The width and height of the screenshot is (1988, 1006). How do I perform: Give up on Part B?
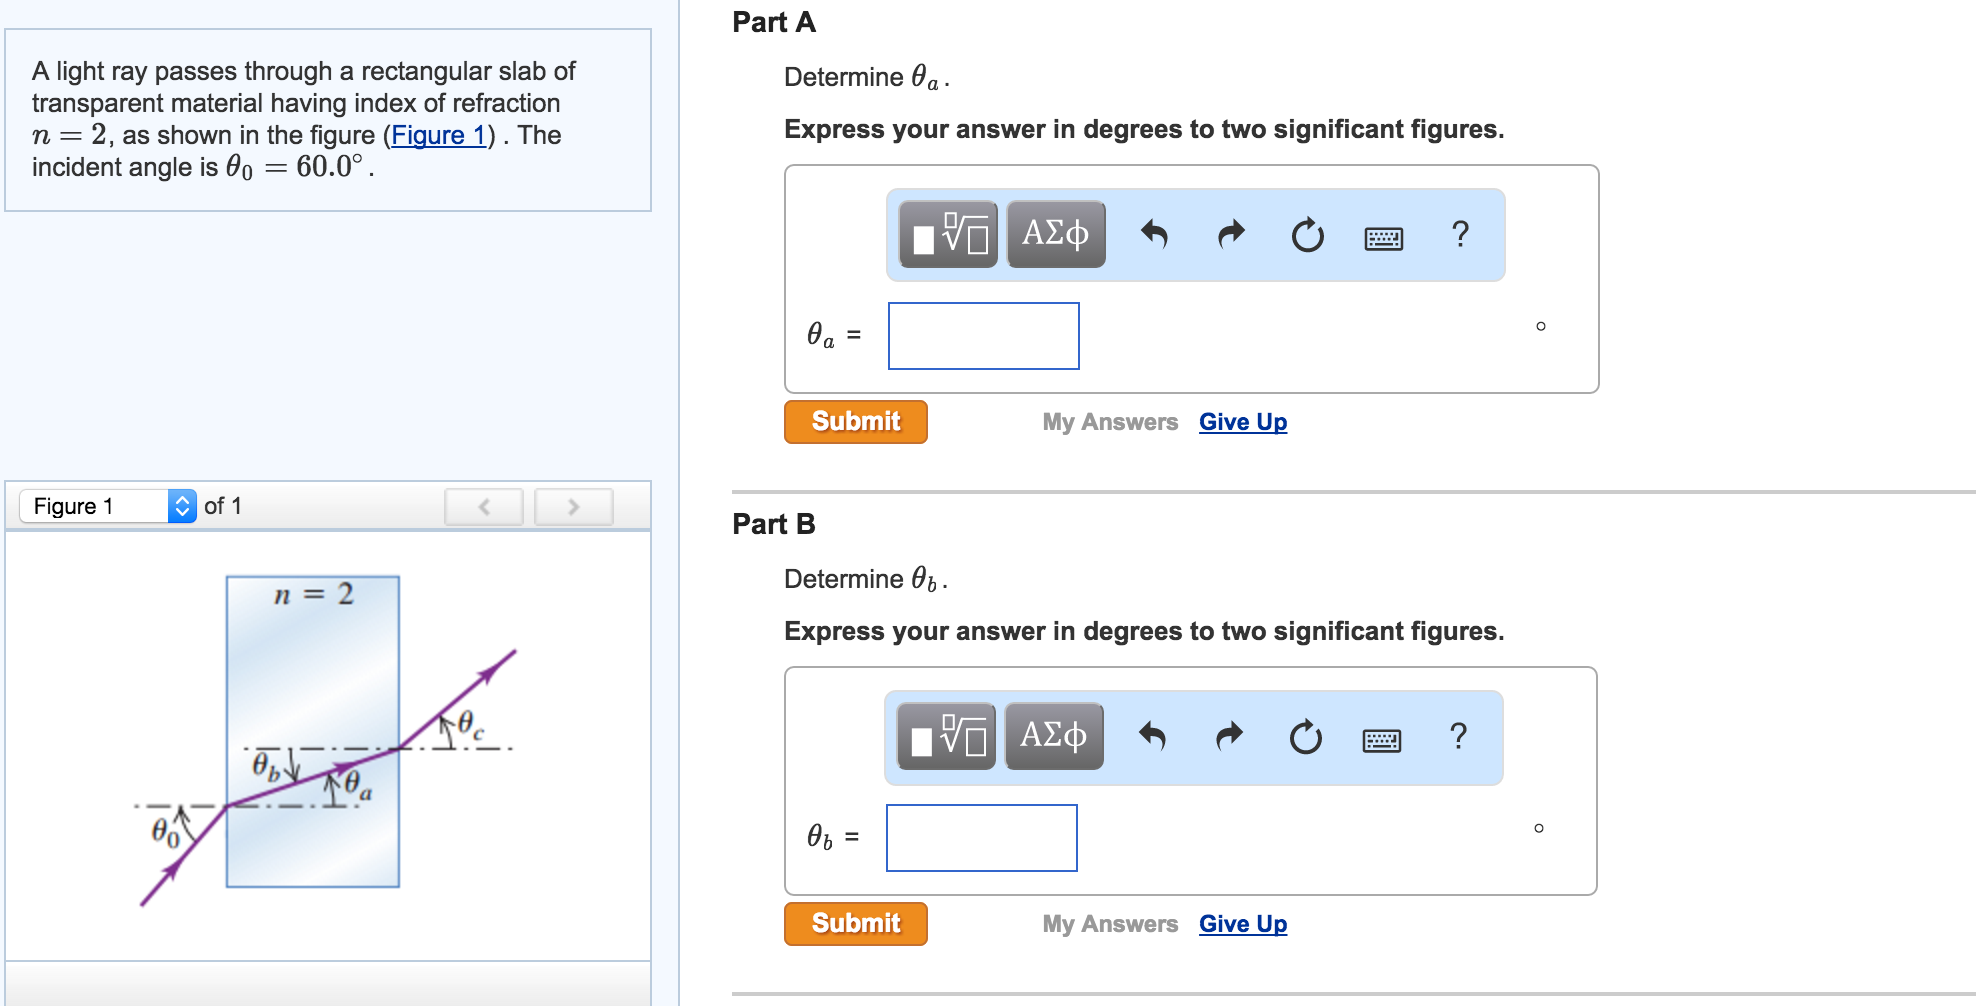[x=1243, y=924]
